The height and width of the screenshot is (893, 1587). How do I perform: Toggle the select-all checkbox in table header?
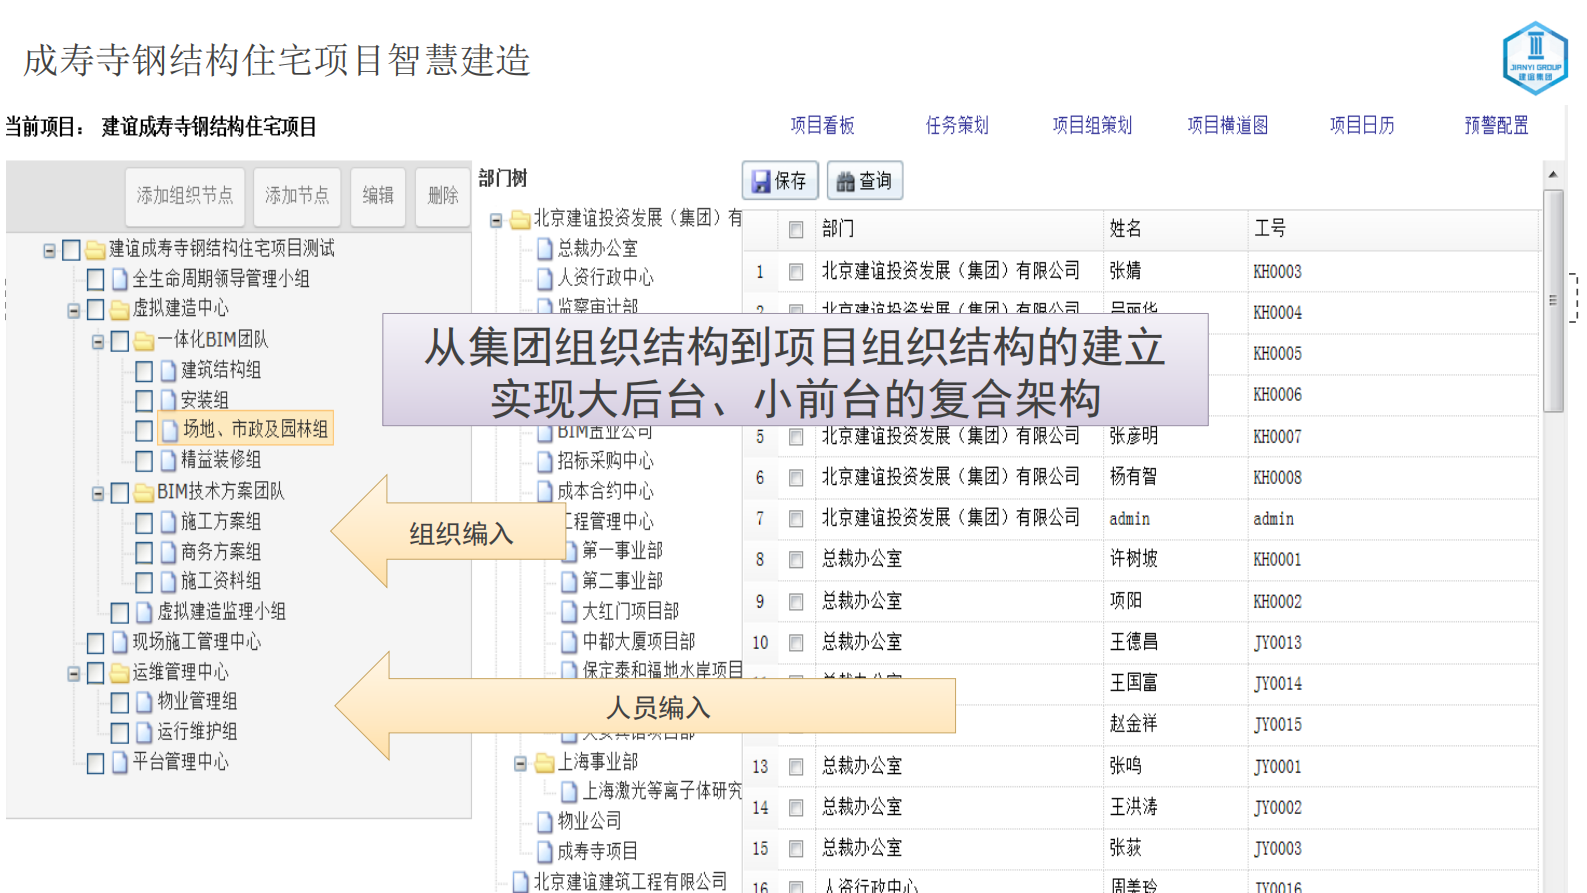pos(796,230)
